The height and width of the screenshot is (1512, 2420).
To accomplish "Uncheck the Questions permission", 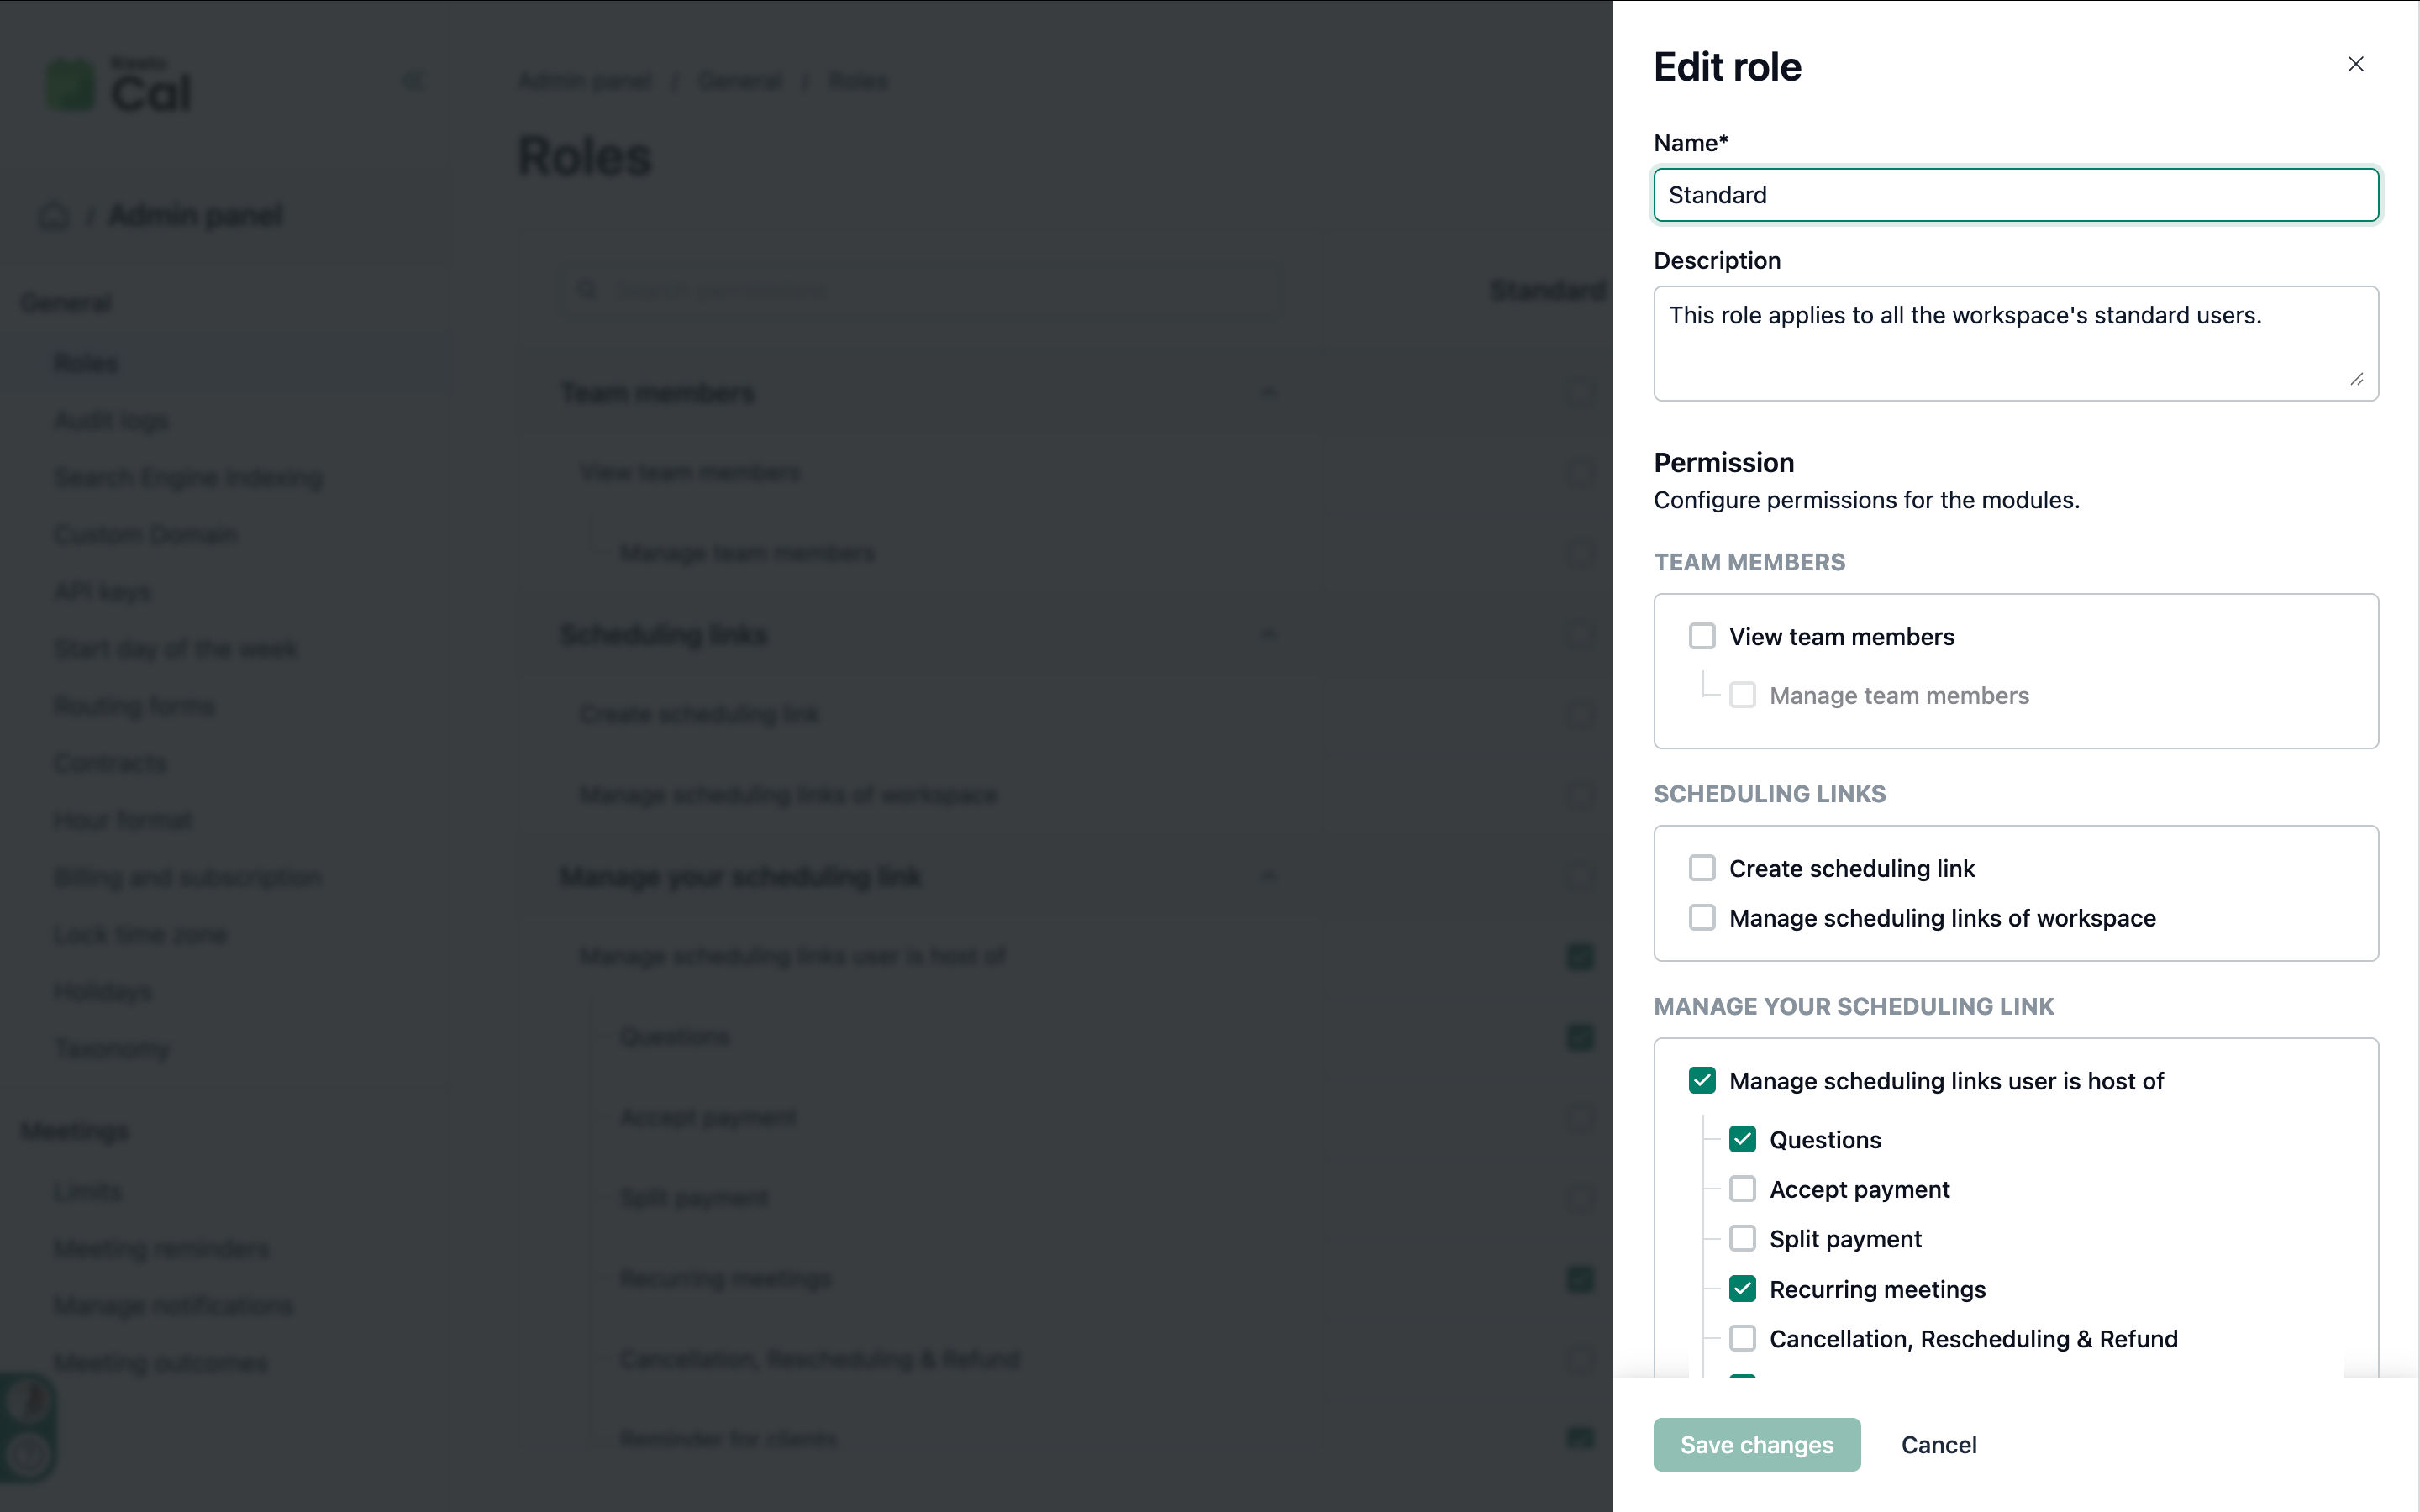I will (x=1742, y=1139).
